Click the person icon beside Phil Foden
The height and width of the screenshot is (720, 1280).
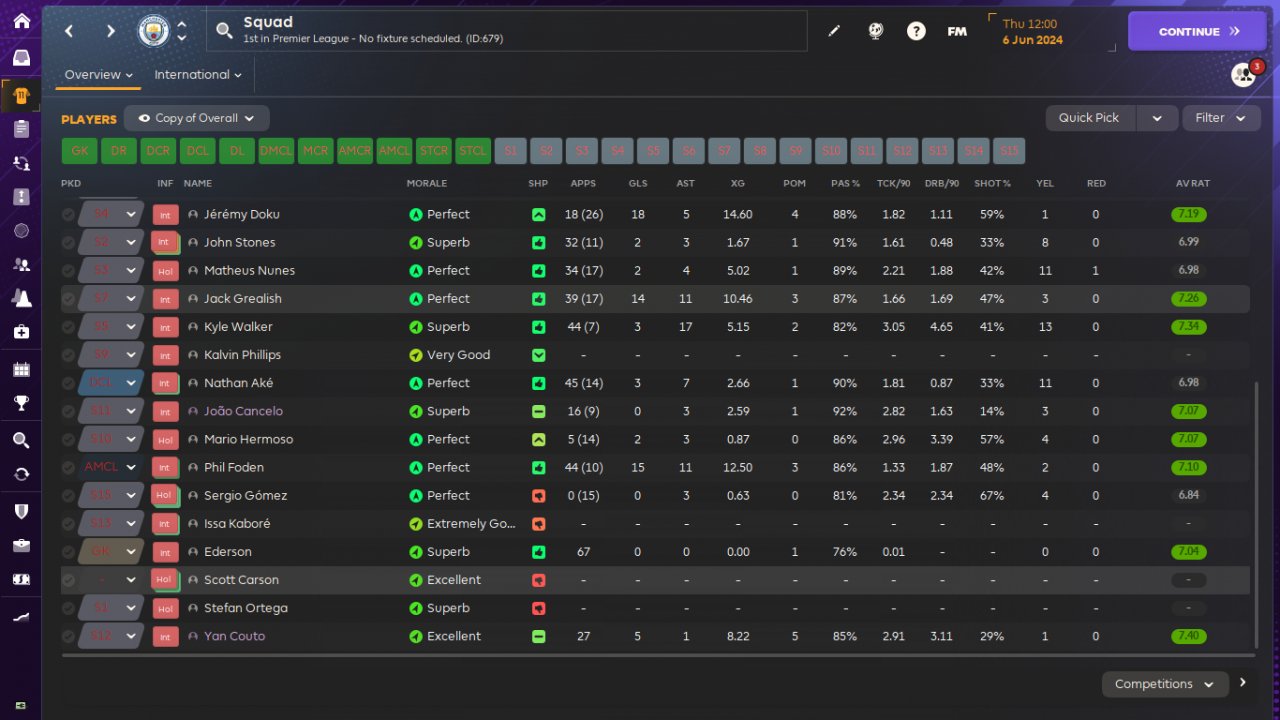193,467
